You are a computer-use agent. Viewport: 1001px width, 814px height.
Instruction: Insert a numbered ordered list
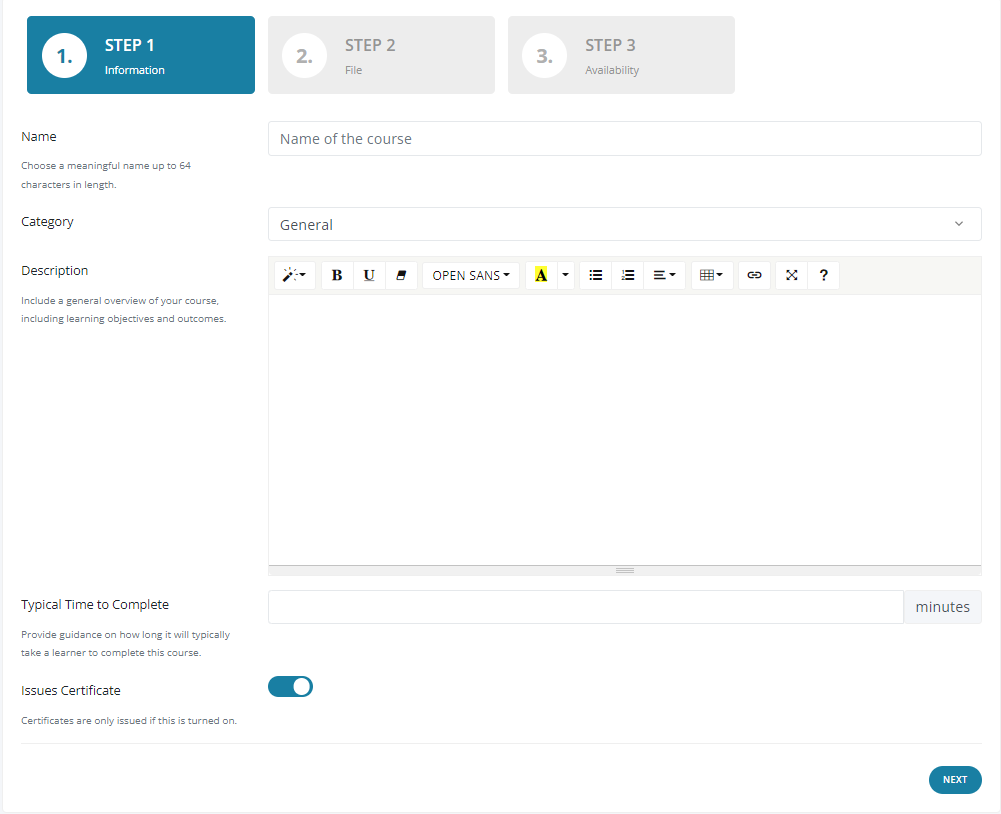[x=628, y=275]
